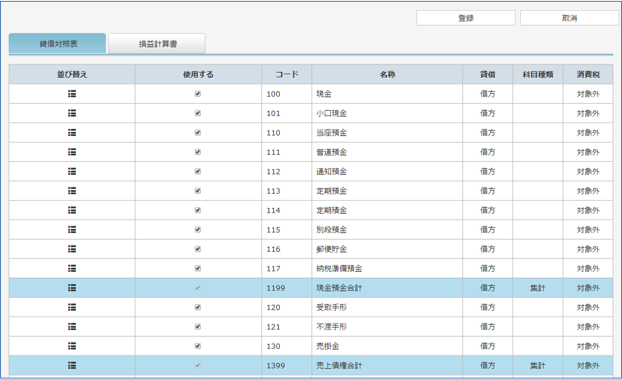Click the 並び替え column header

(x=72, y=75)
